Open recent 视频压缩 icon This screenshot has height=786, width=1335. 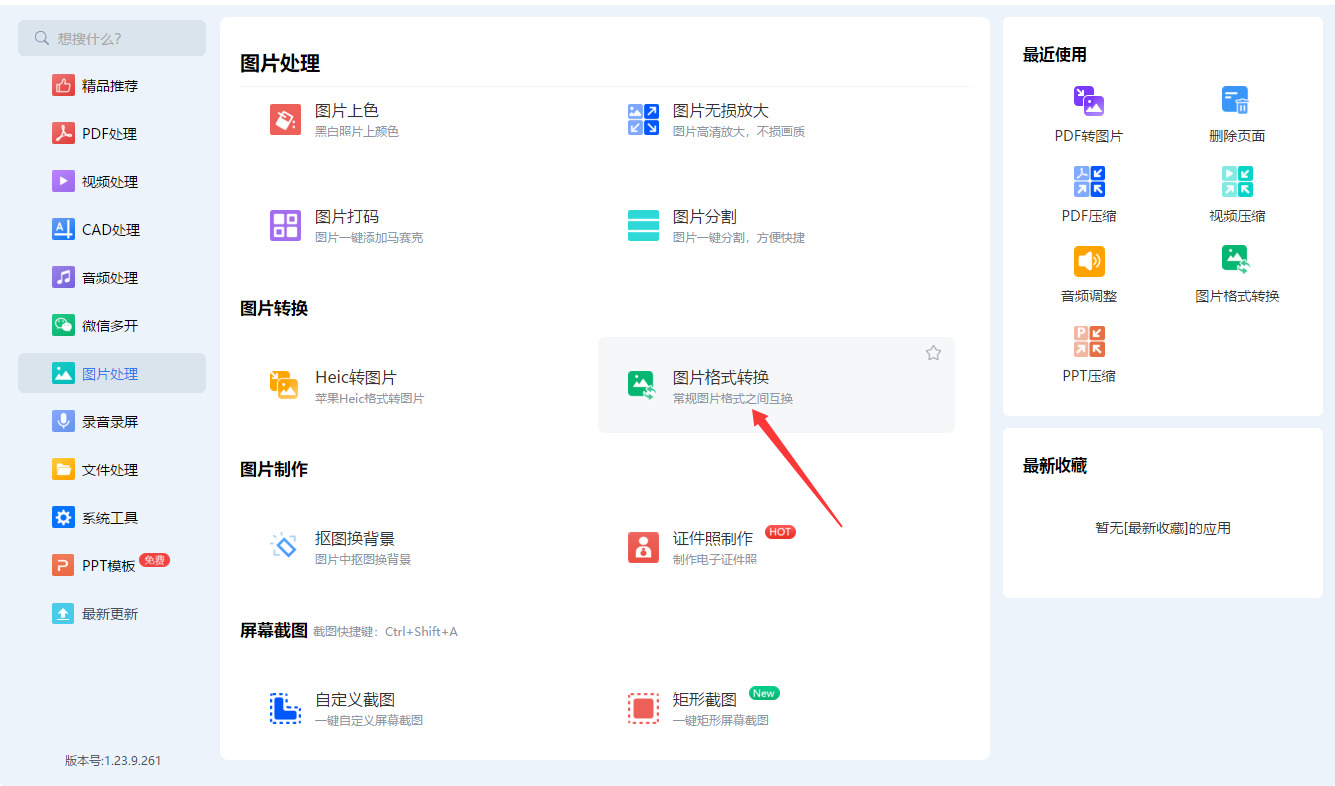tap(1237, 181)
